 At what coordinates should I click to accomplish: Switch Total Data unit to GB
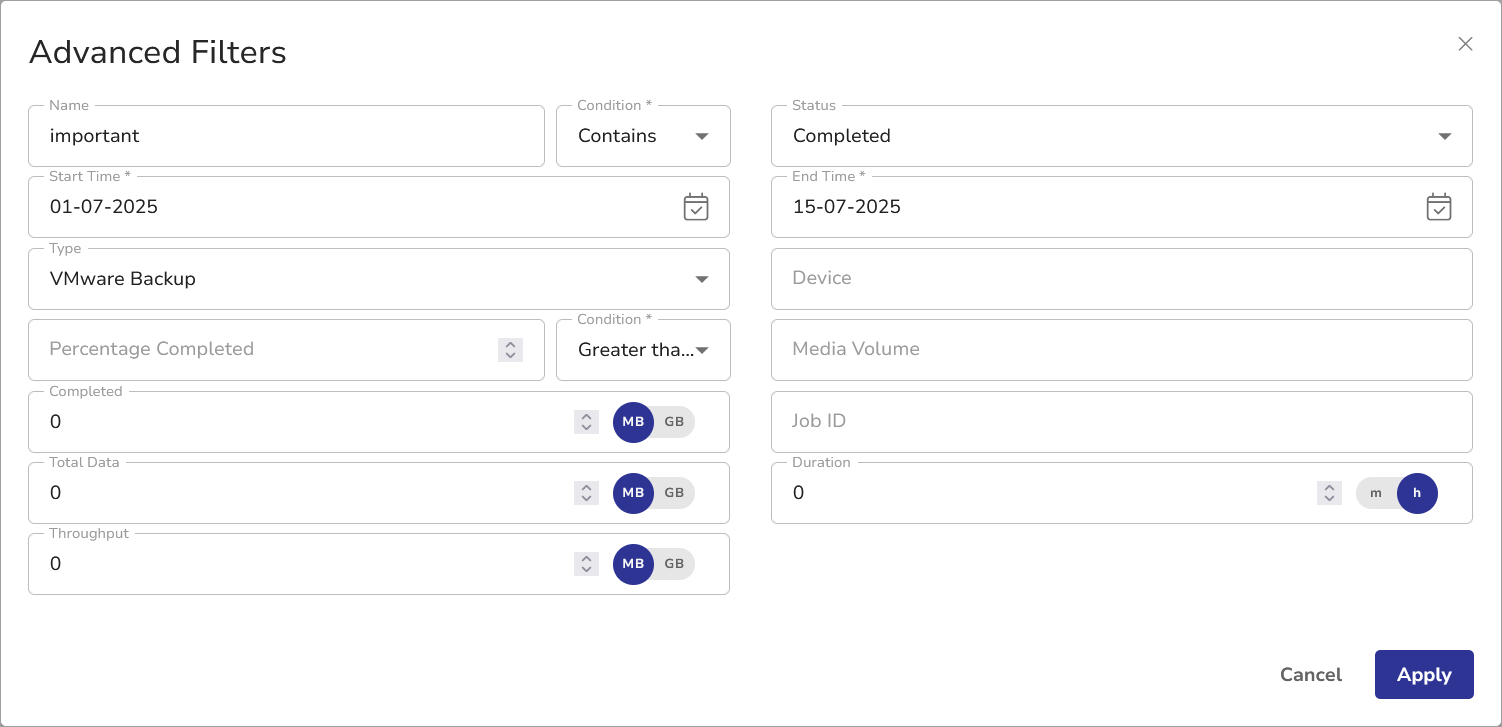(675, 493)
